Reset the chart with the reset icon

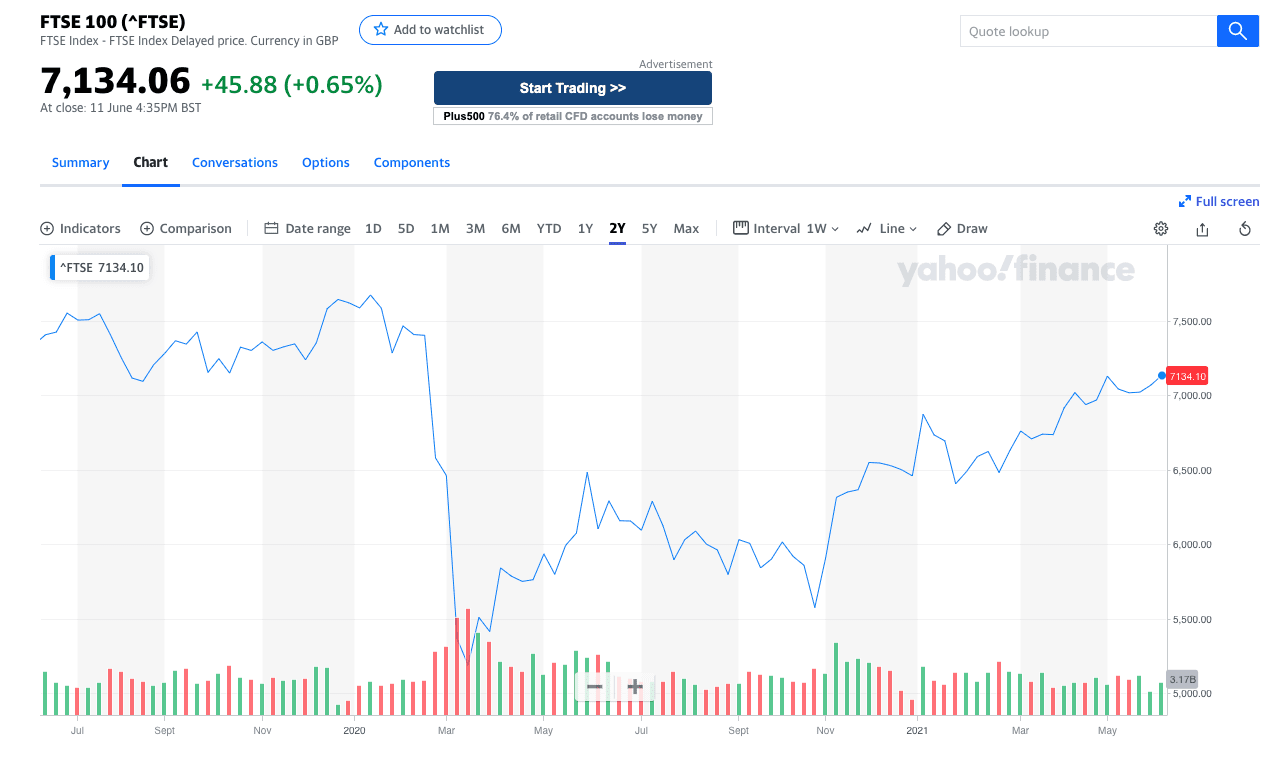point(1245,229)
